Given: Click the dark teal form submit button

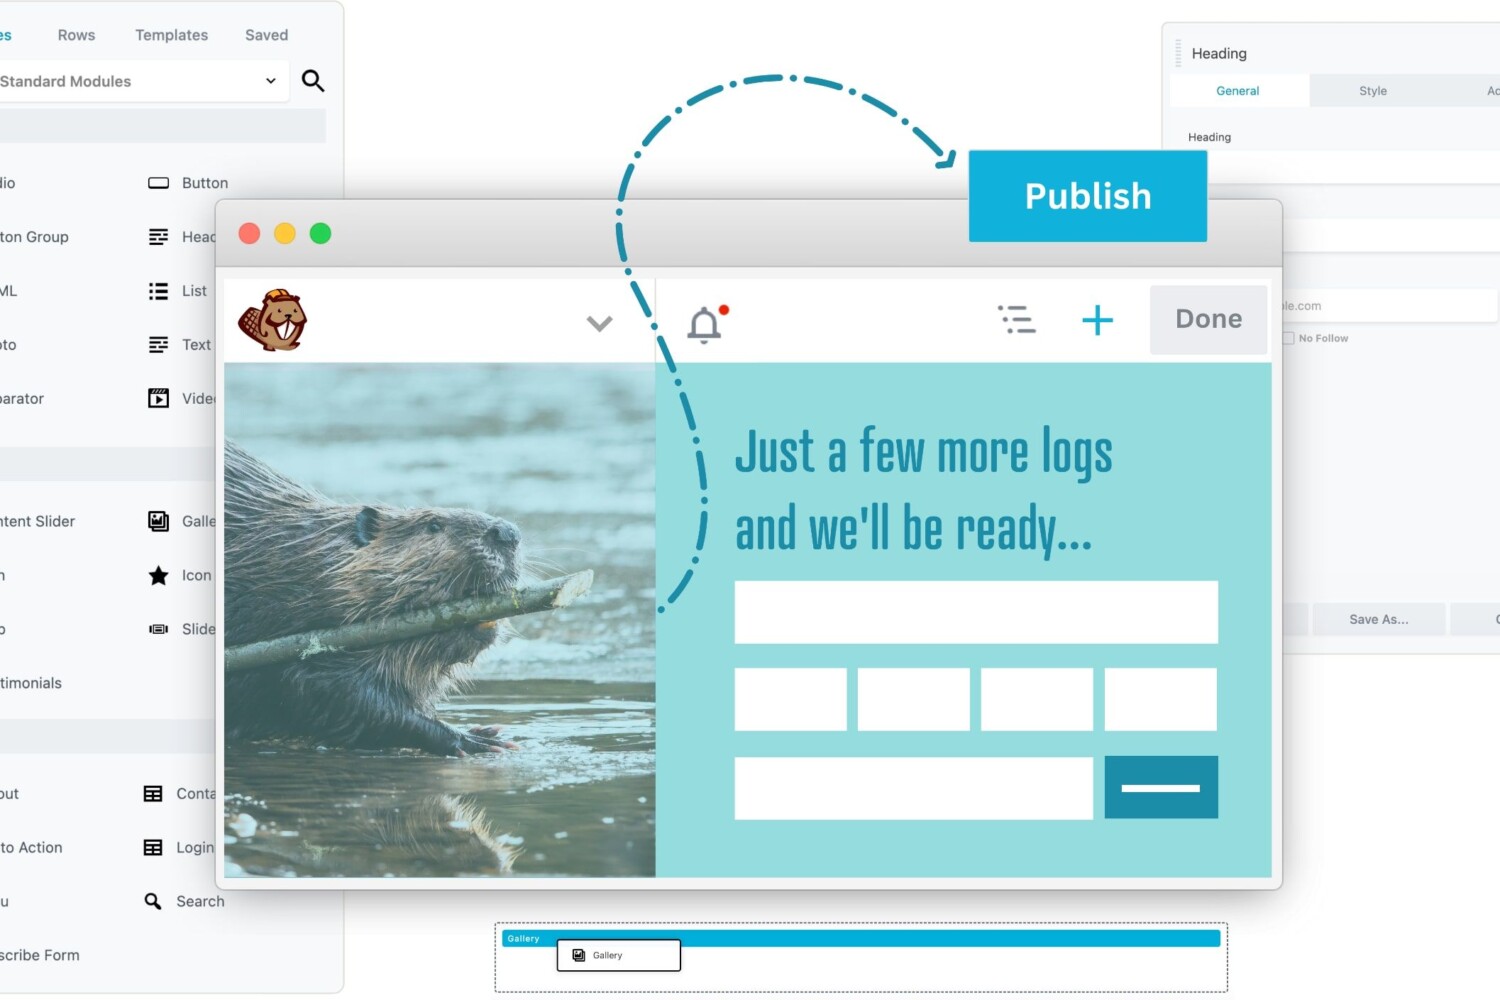Looking at the screenshot, I should 1160,787.
